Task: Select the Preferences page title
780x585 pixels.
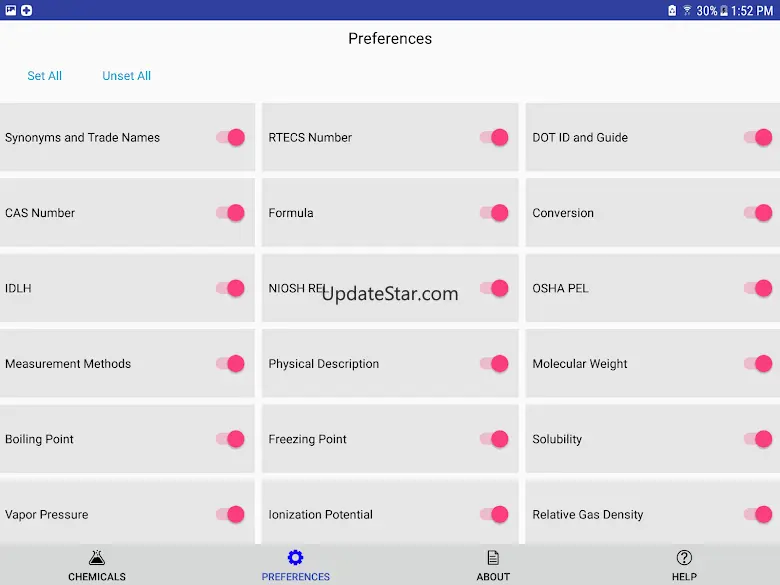Action: [390, 38]
